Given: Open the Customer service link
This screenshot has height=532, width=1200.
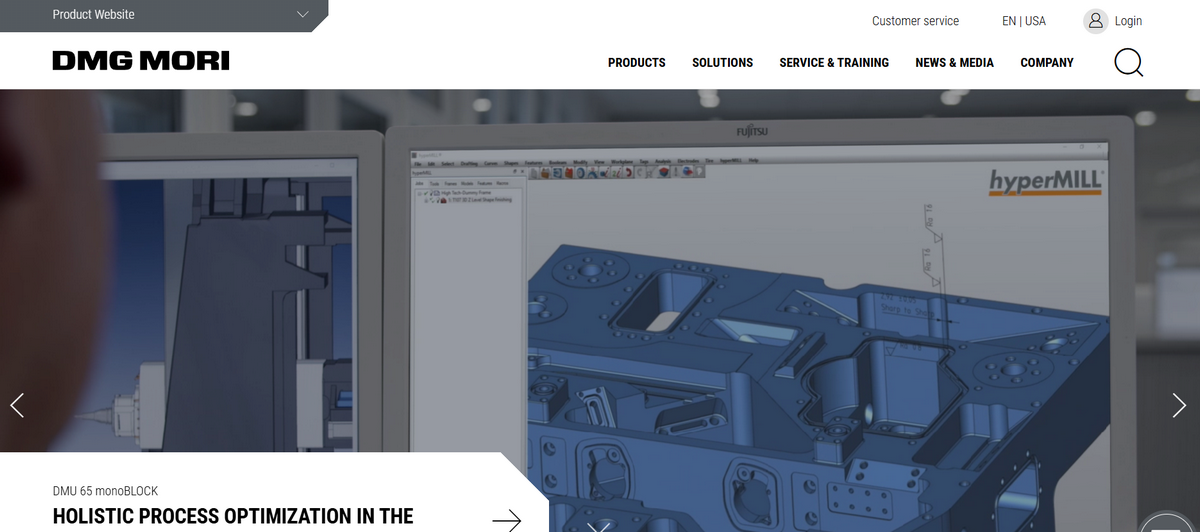Looking at the screenshot, I should (x=915, y=21).
